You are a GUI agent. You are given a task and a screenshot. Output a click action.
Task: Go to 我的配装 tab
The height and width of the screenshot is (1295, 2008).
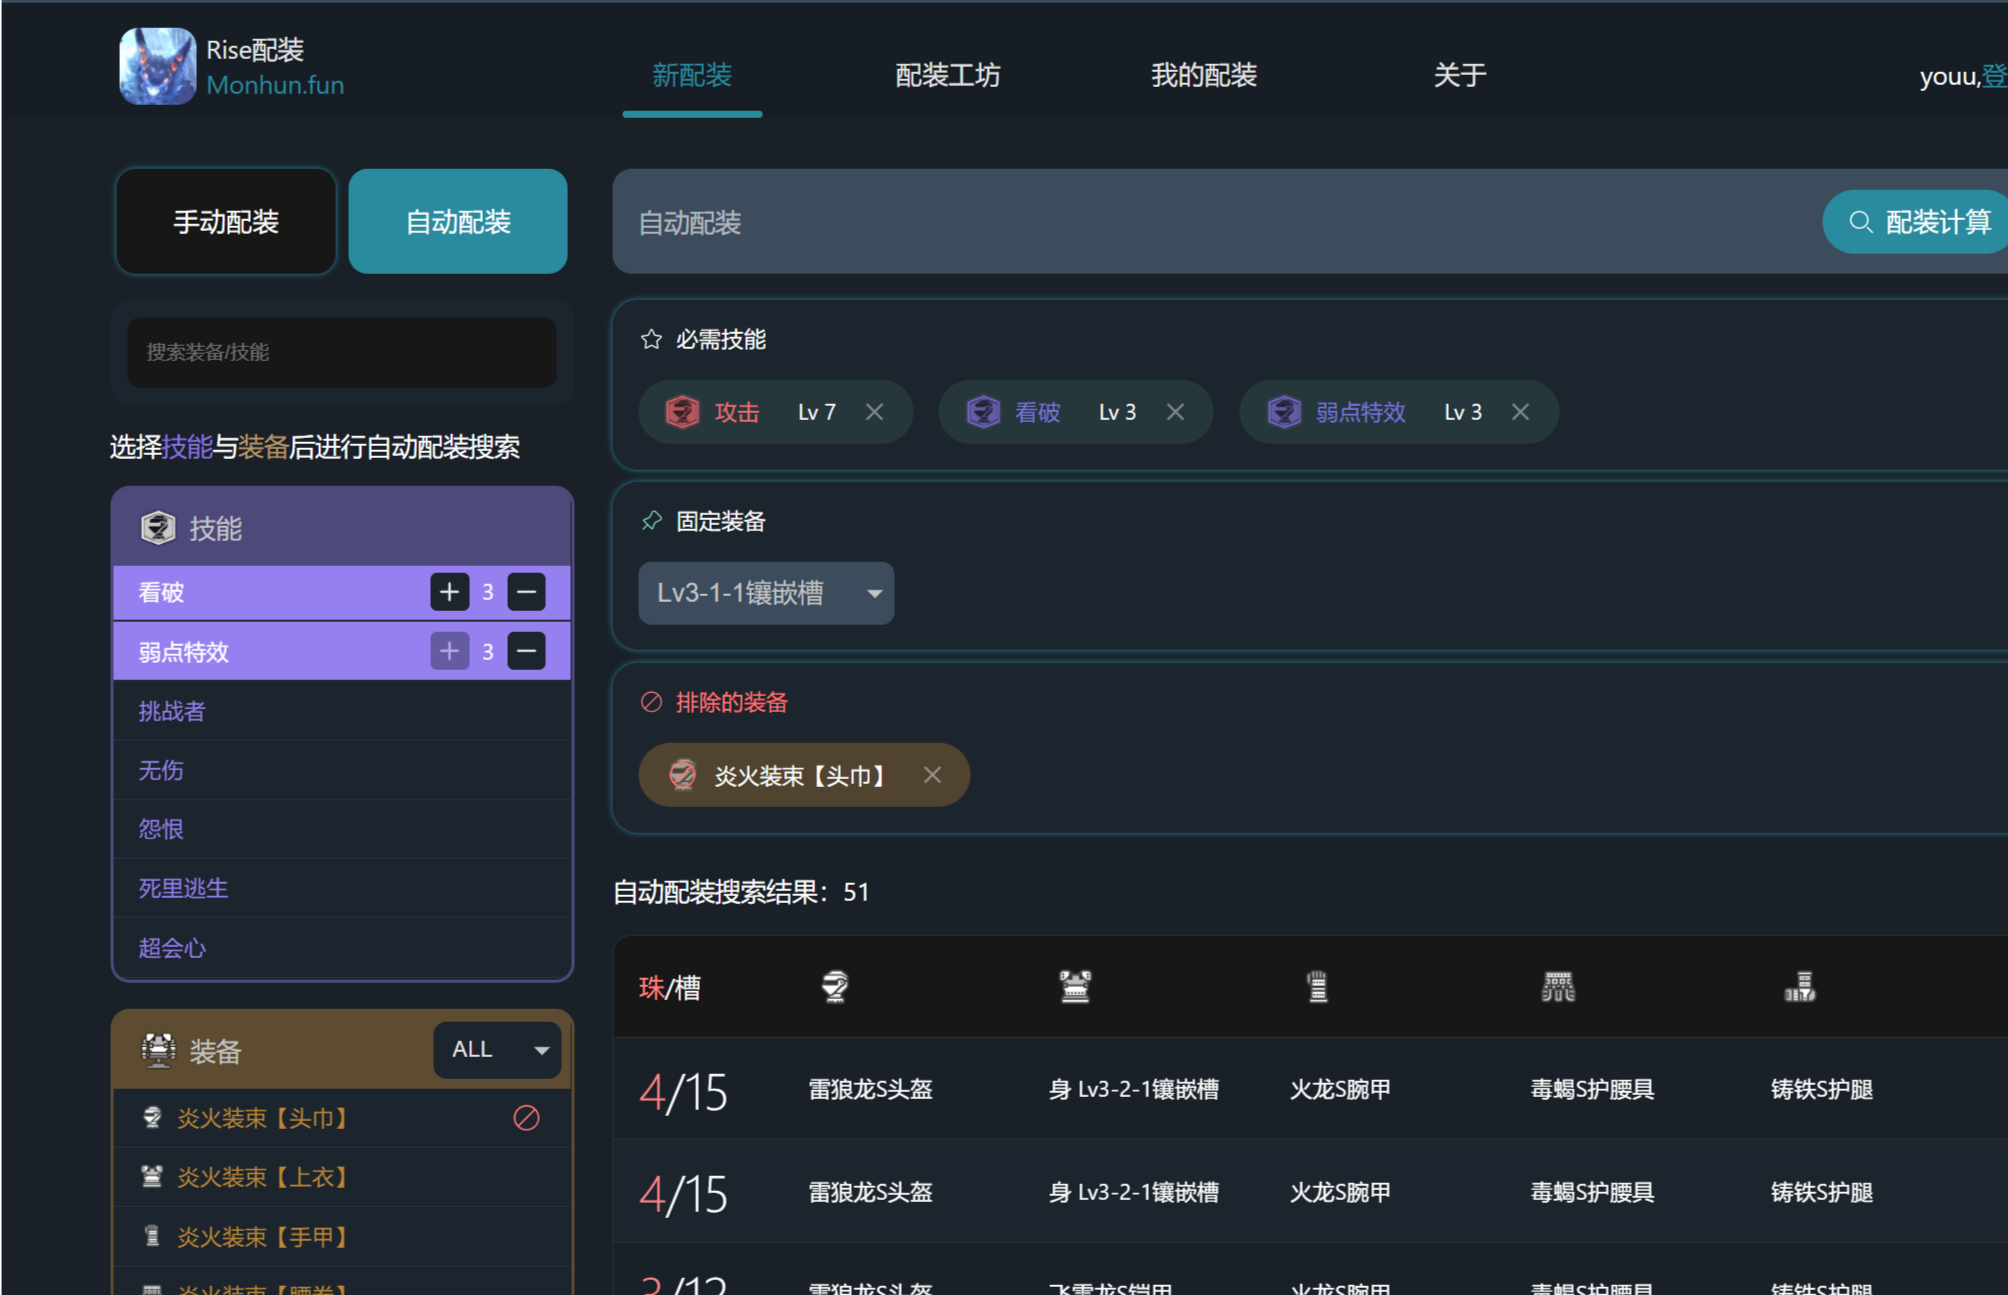(1203, 75)
